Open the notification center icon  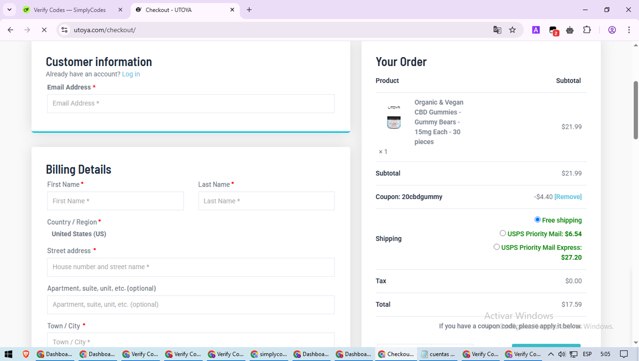coord(624,354)
